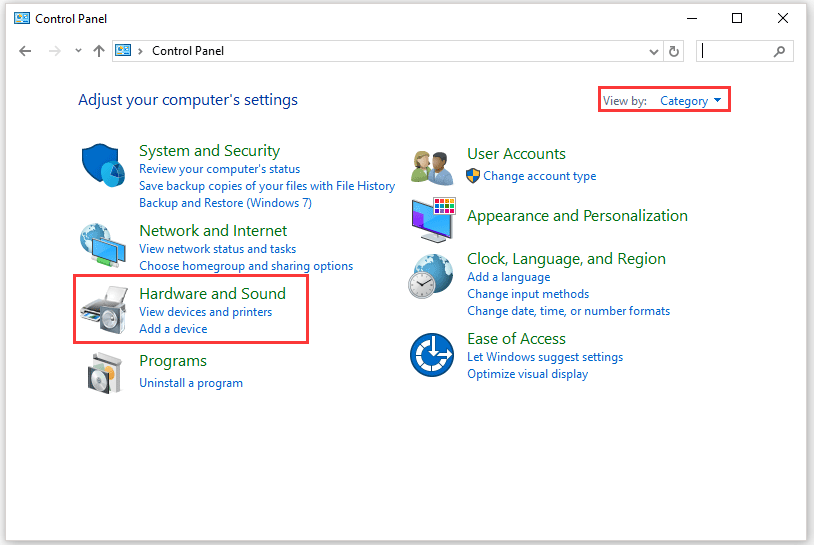
Task: Click the Programs disc box icon
Action: click(x=104, y=372)
